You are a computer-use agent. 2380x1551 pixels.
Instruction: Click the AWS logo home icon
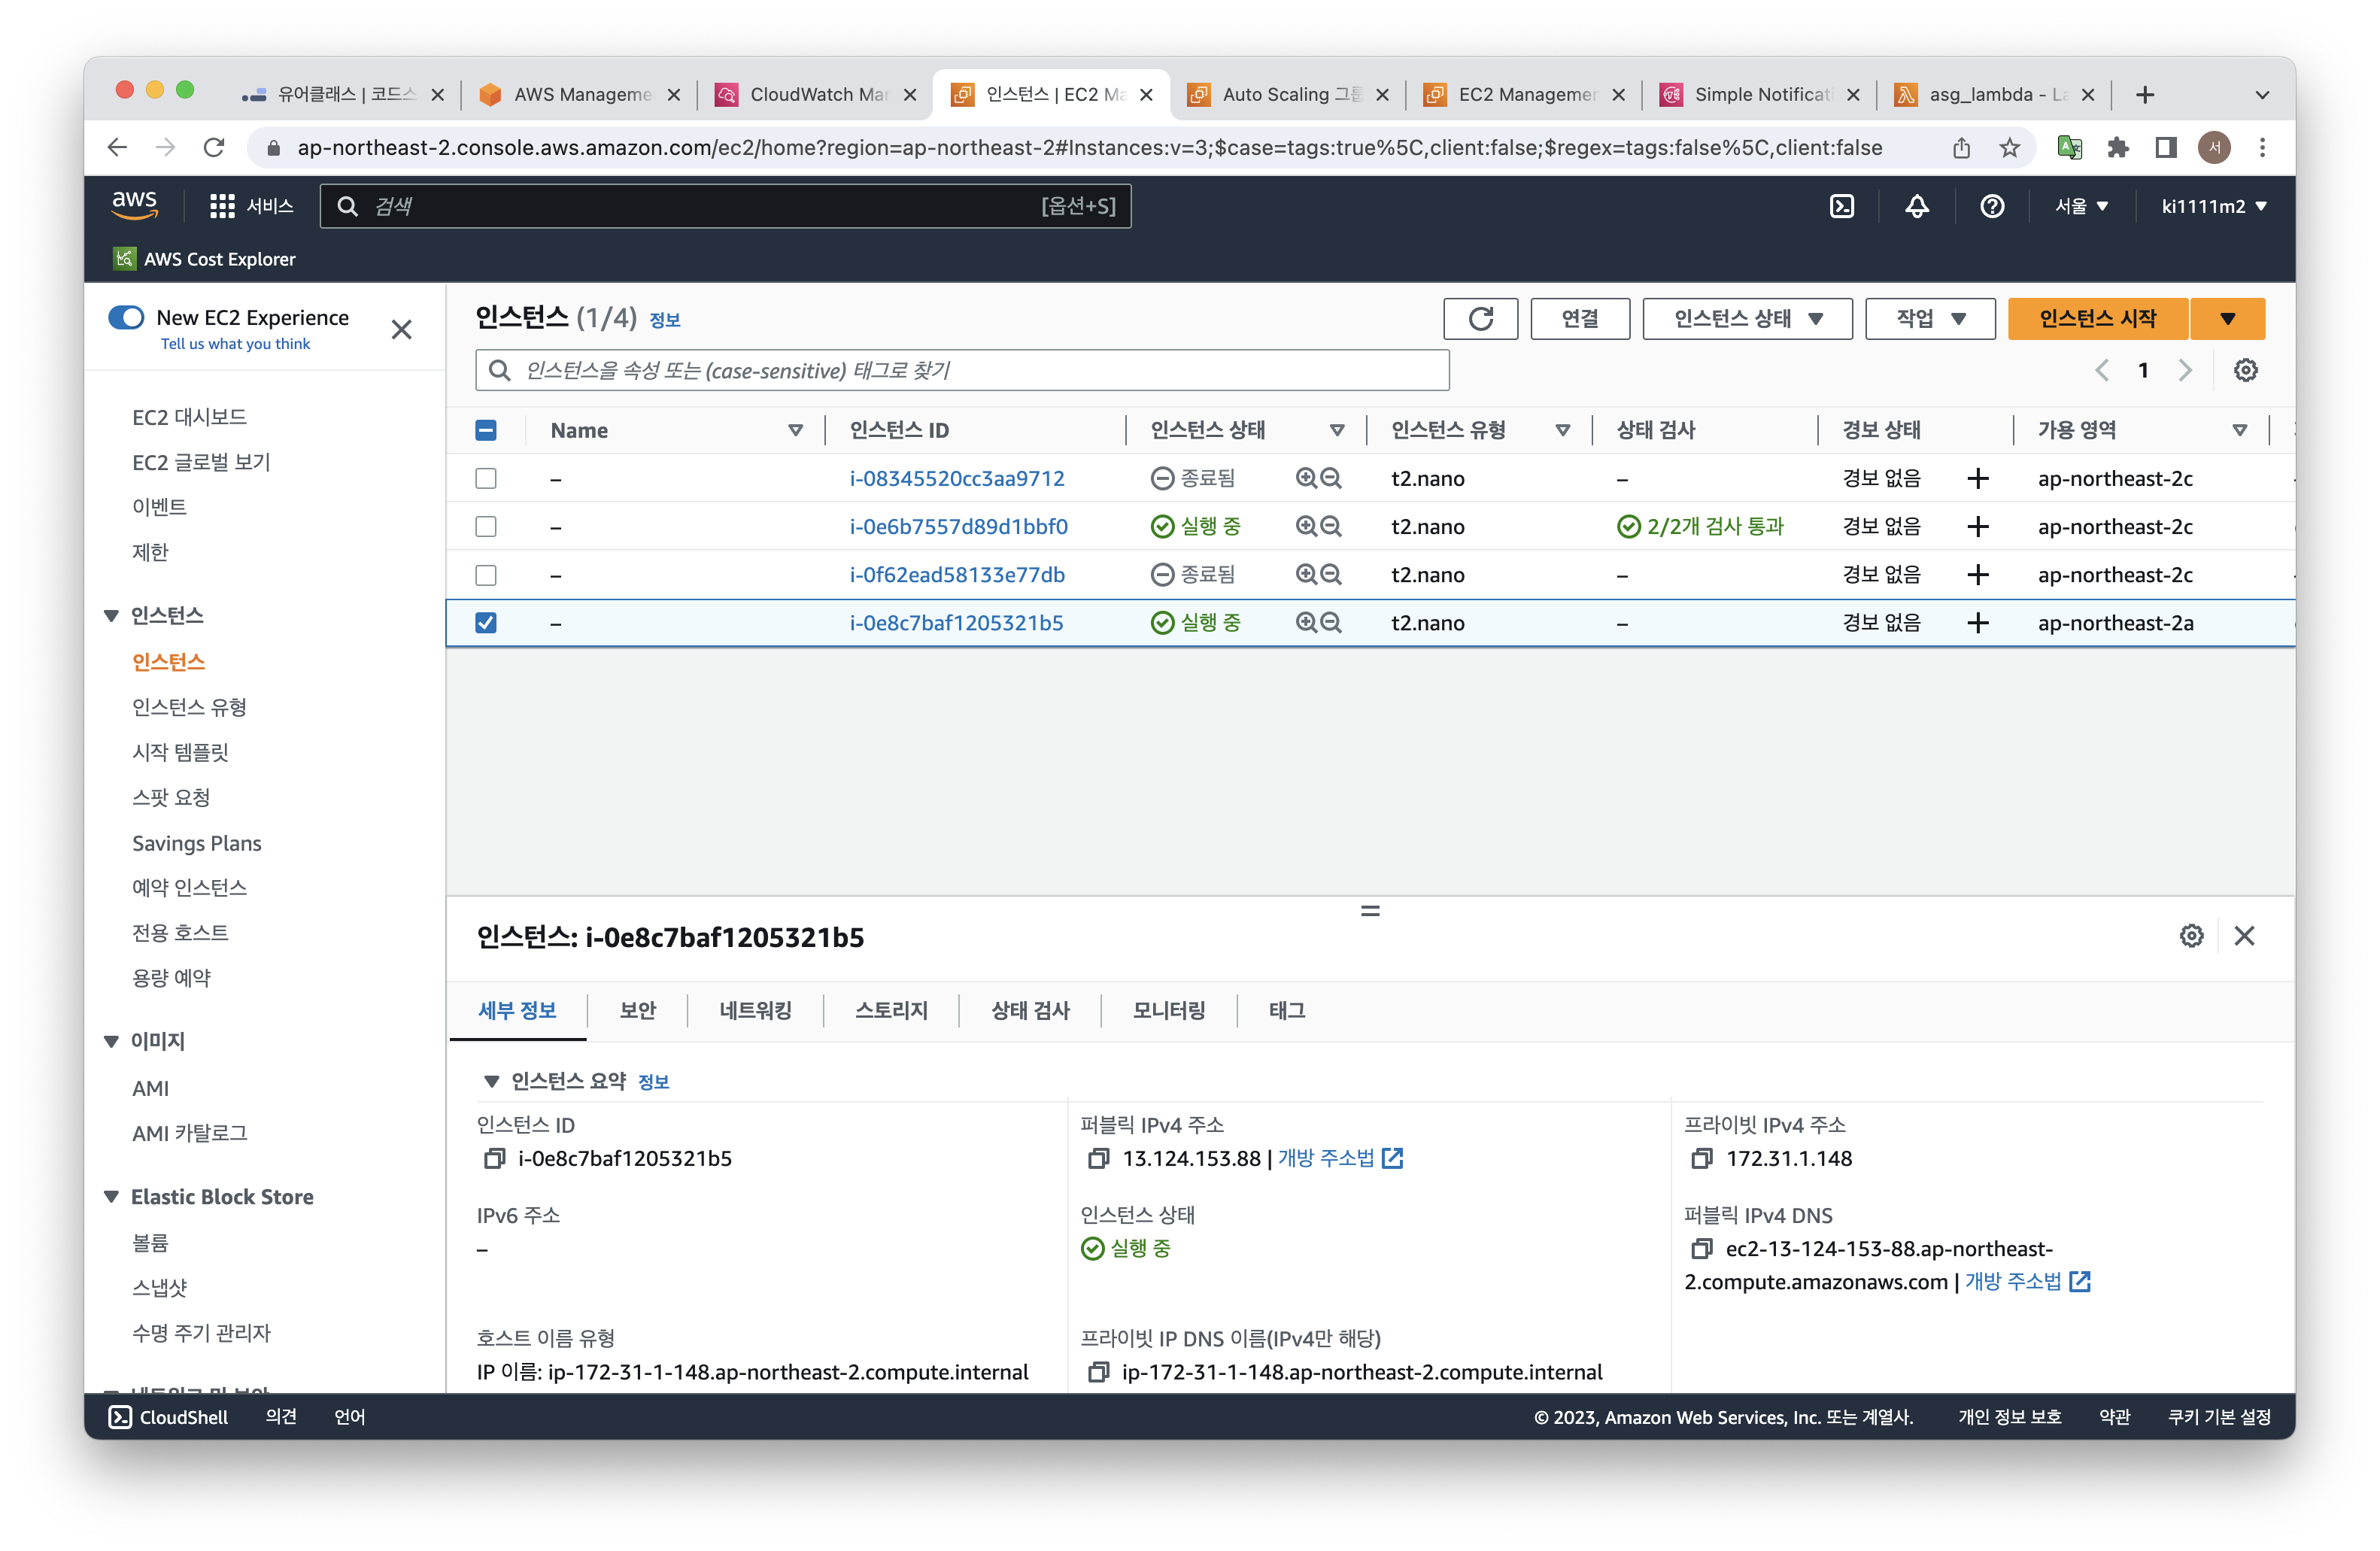point(134,204)
